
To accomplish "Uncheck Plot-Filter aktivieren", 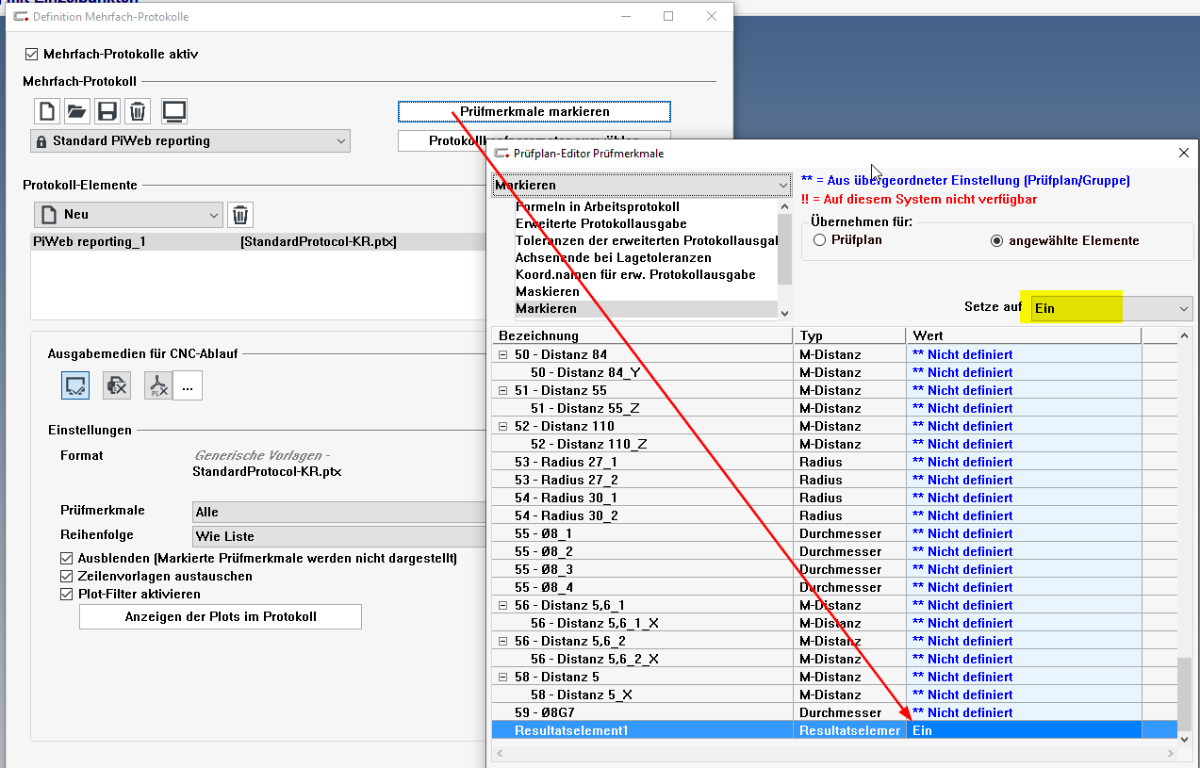I will (x=67, y=594).
